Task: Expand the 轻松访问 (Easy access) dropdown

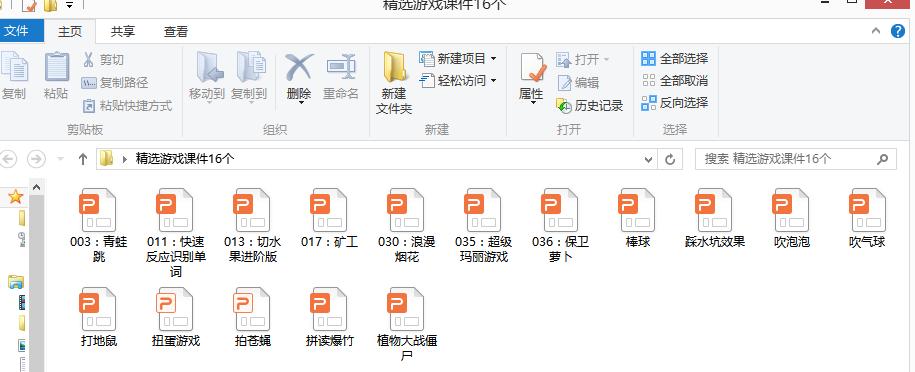Action: click(x=494, y=81)
